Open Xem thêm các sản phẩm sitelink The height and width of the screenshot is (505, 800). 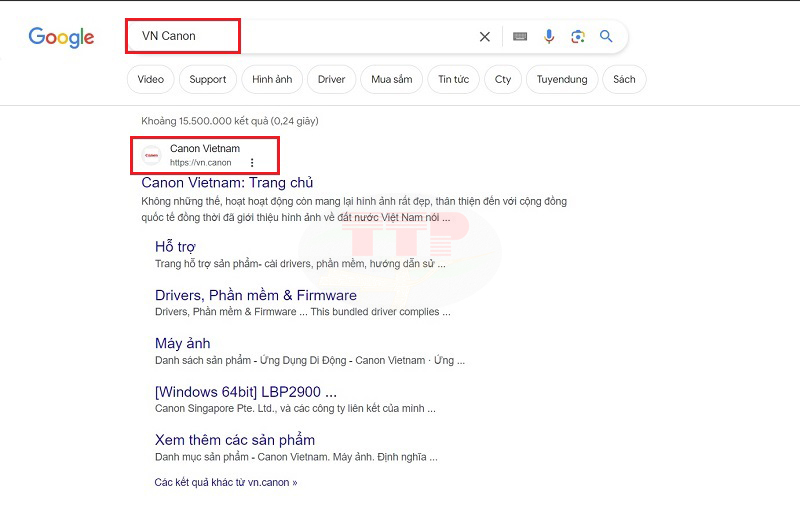pyautogui.click(x=235, y=440)
